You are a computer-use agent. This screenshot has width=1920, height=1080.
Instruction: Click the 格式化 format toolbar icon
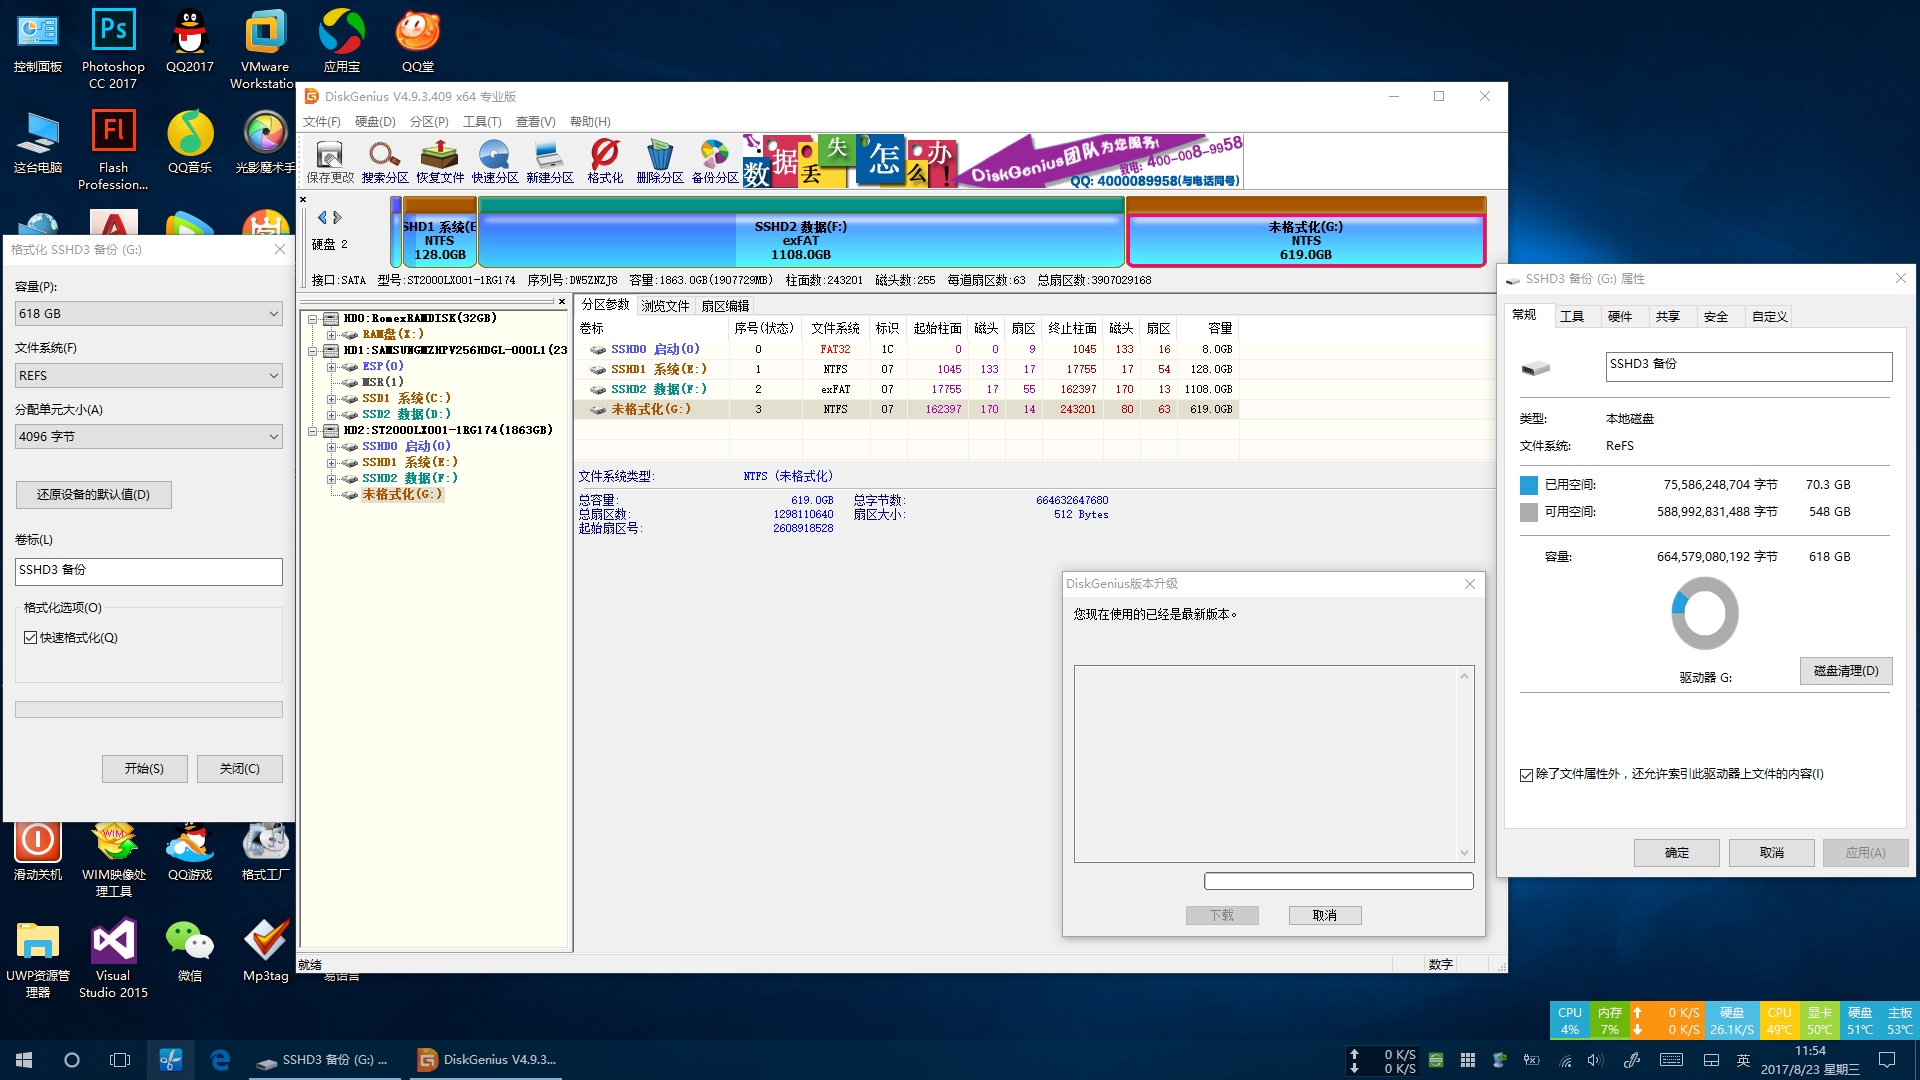[x=605, y=161]
